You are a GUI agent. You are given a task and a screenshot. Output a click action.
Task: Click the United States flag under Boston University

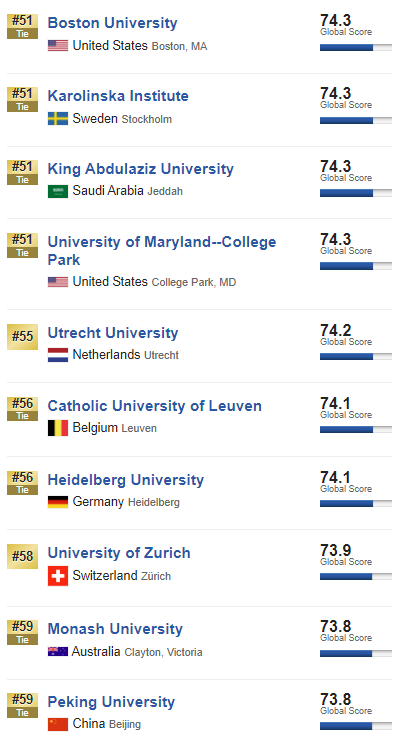[x=58, y=46]
